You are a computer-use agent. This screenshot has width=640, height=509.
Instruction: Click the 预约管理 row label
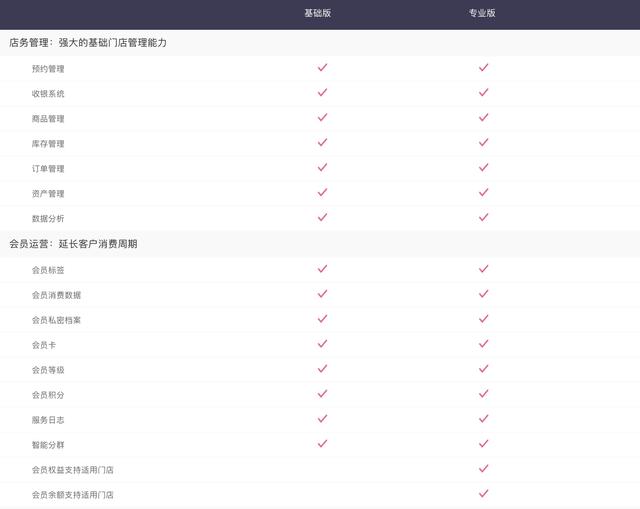(48, 69)
